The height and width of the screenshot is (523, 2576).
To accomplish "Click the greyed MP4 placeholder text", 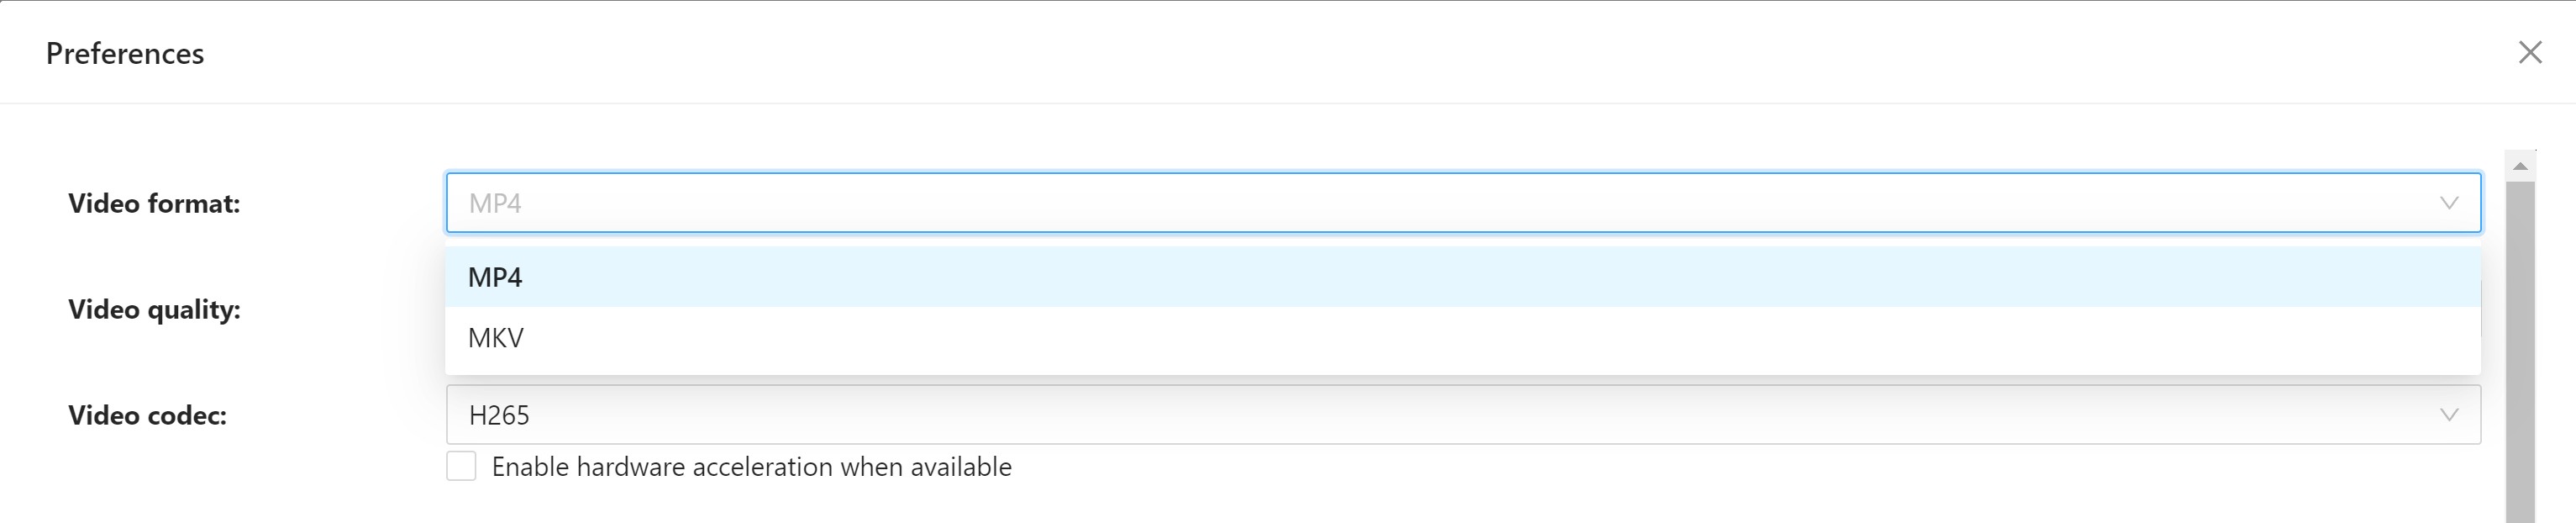I will point(495,203).
